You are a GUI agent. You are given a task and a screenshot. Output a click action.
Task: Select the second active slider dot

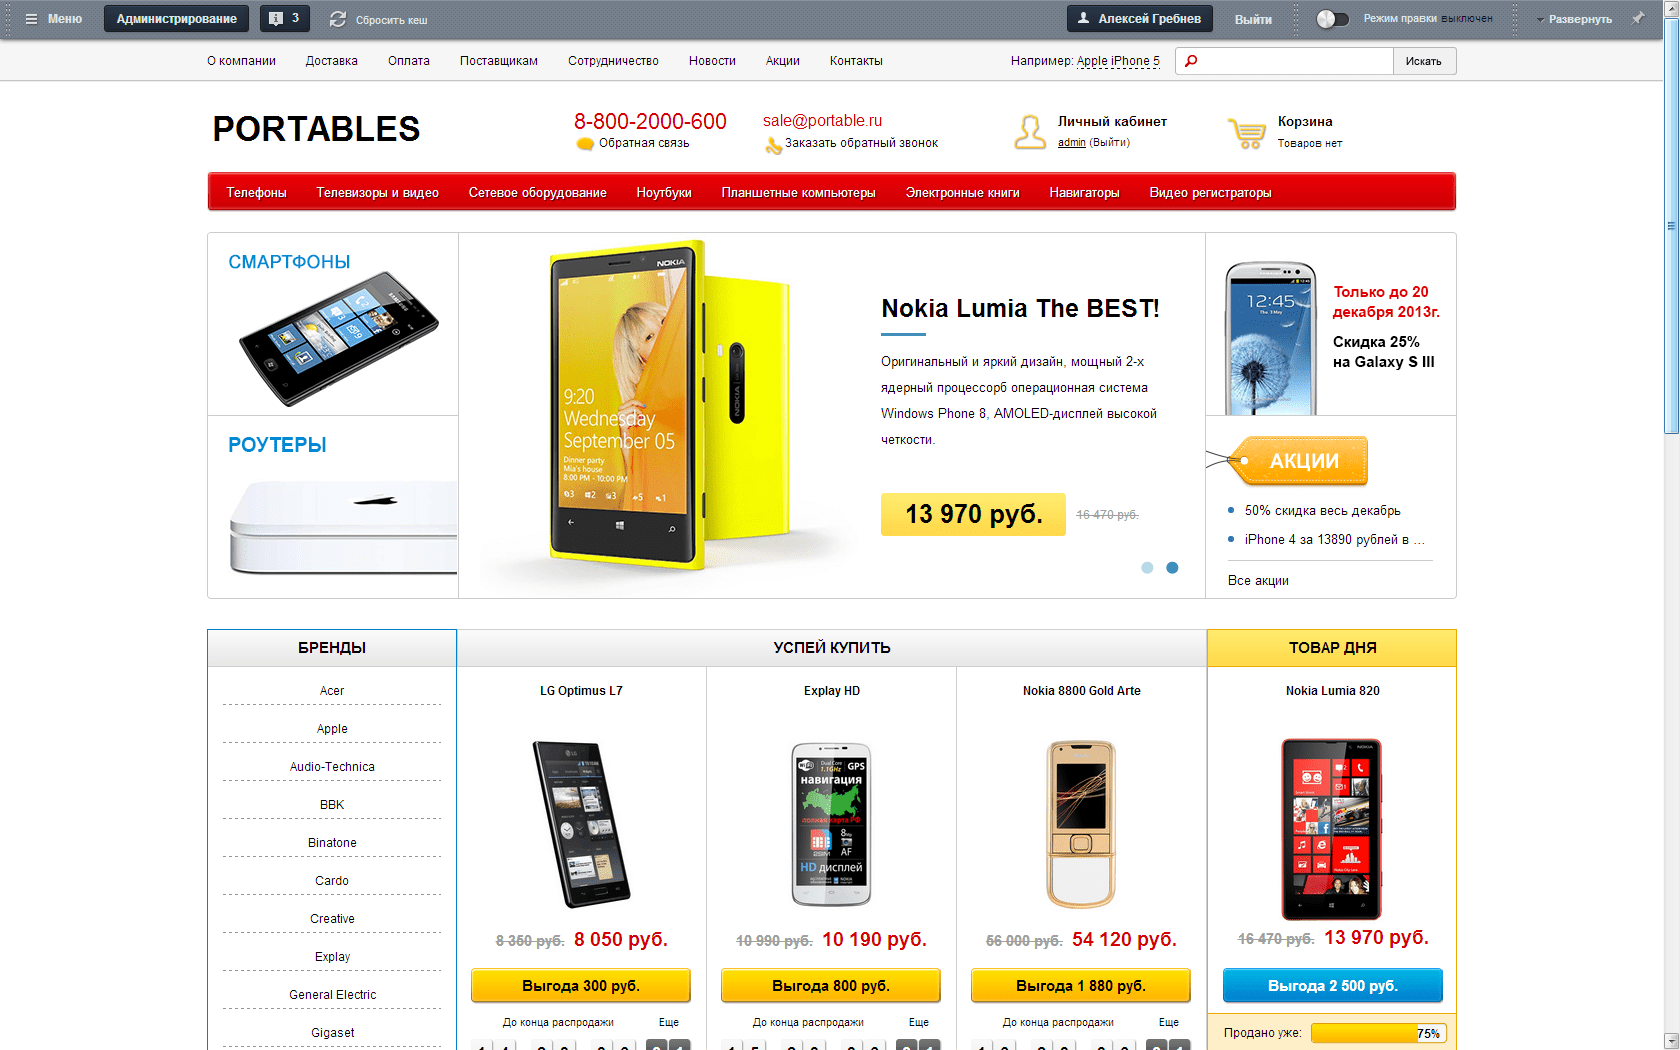click(x=1172, y=568)
